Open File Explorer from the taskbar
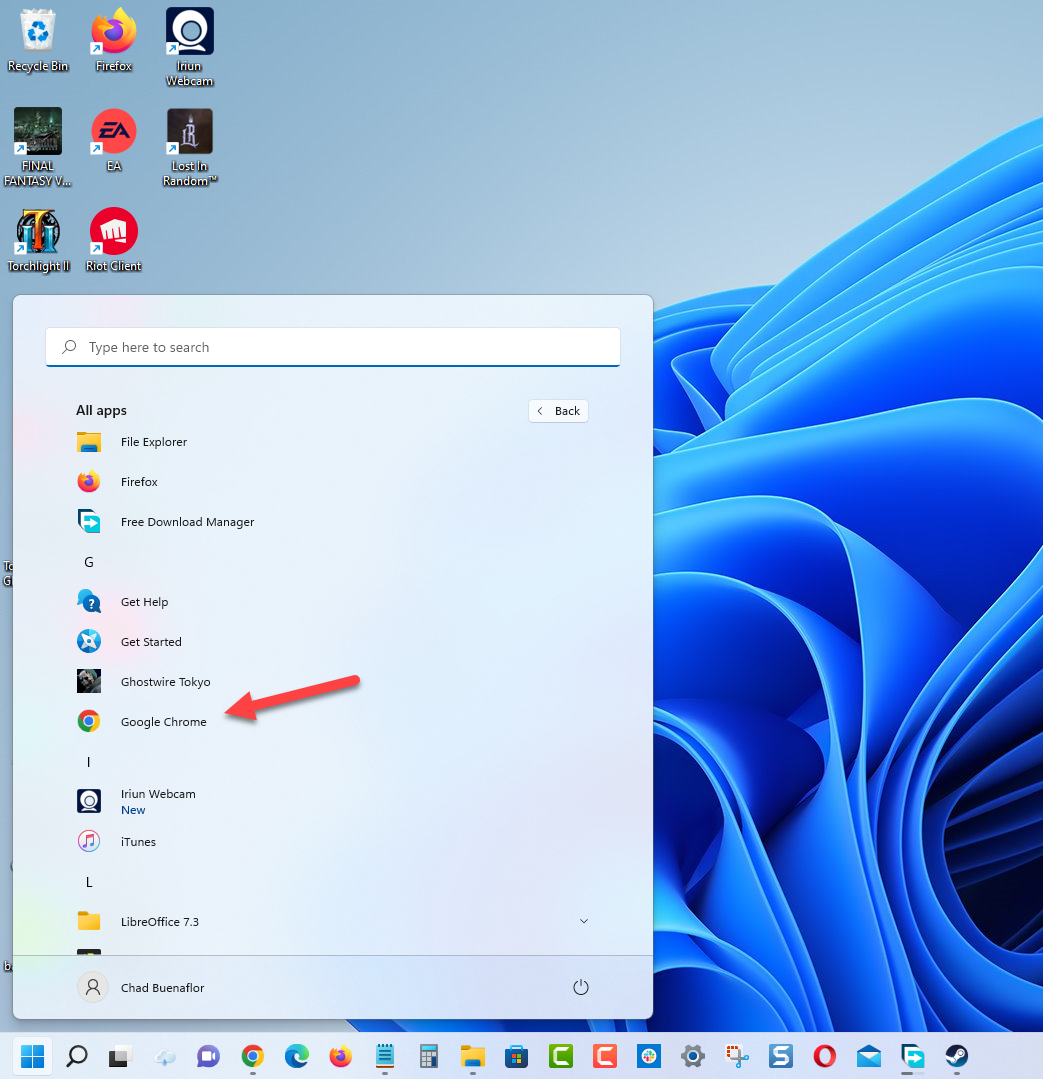Screen dimensions: 1043x1079 point(473,1056)
